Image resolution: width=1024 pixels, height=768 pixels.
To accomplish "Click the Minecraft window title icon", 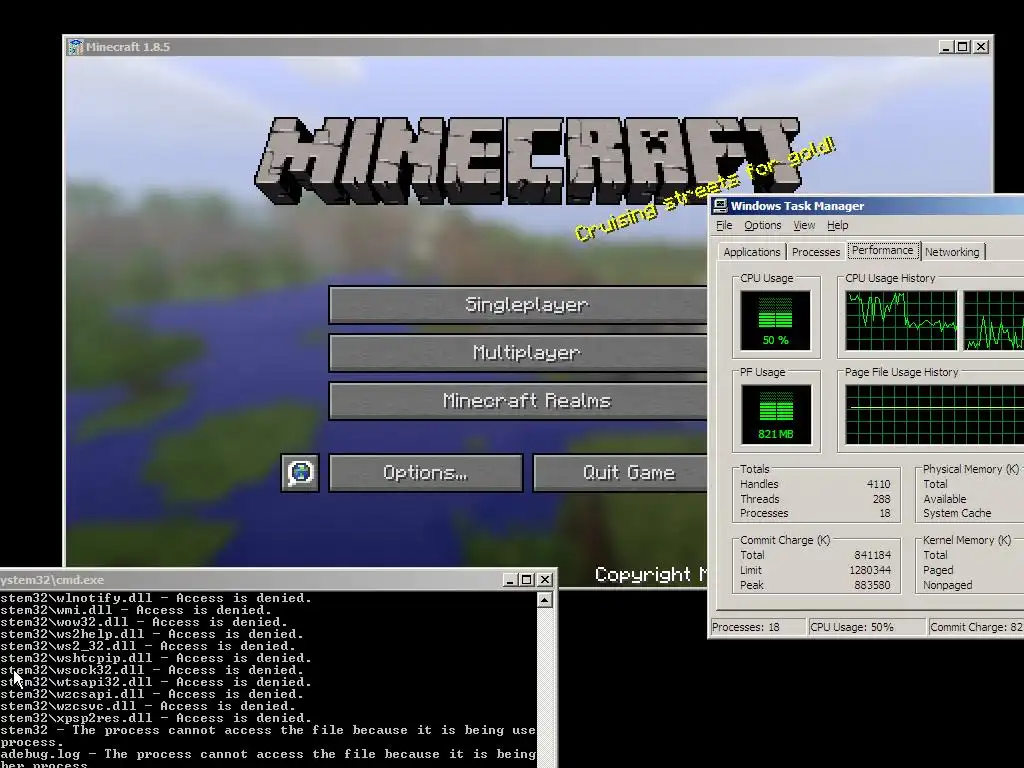I will pos(76,47).
